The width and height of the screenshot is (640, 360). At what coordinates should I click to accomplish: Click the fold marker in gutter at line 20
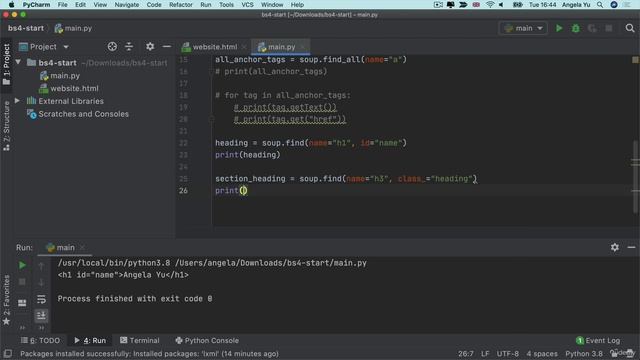tap(211, 119)
